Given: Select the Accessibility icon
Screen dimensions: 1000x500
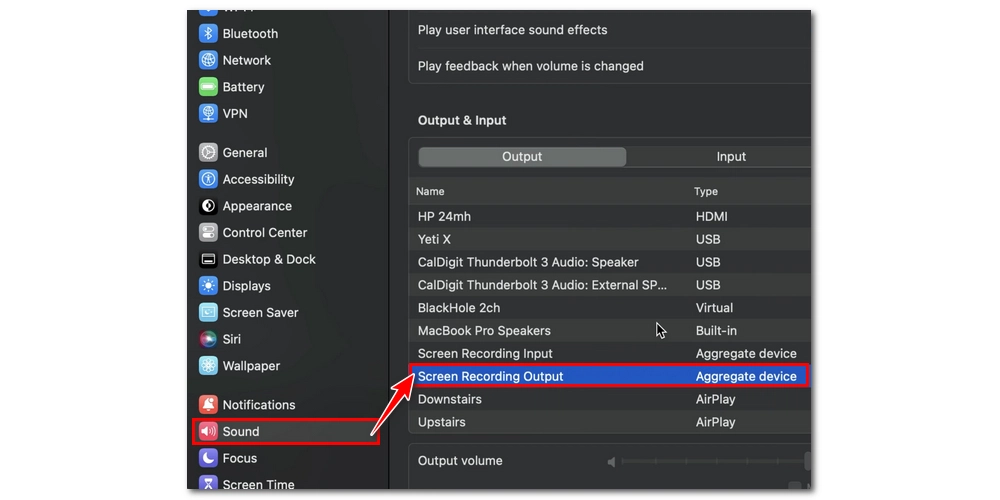Looking at the screenshot, I should [208, 179].
